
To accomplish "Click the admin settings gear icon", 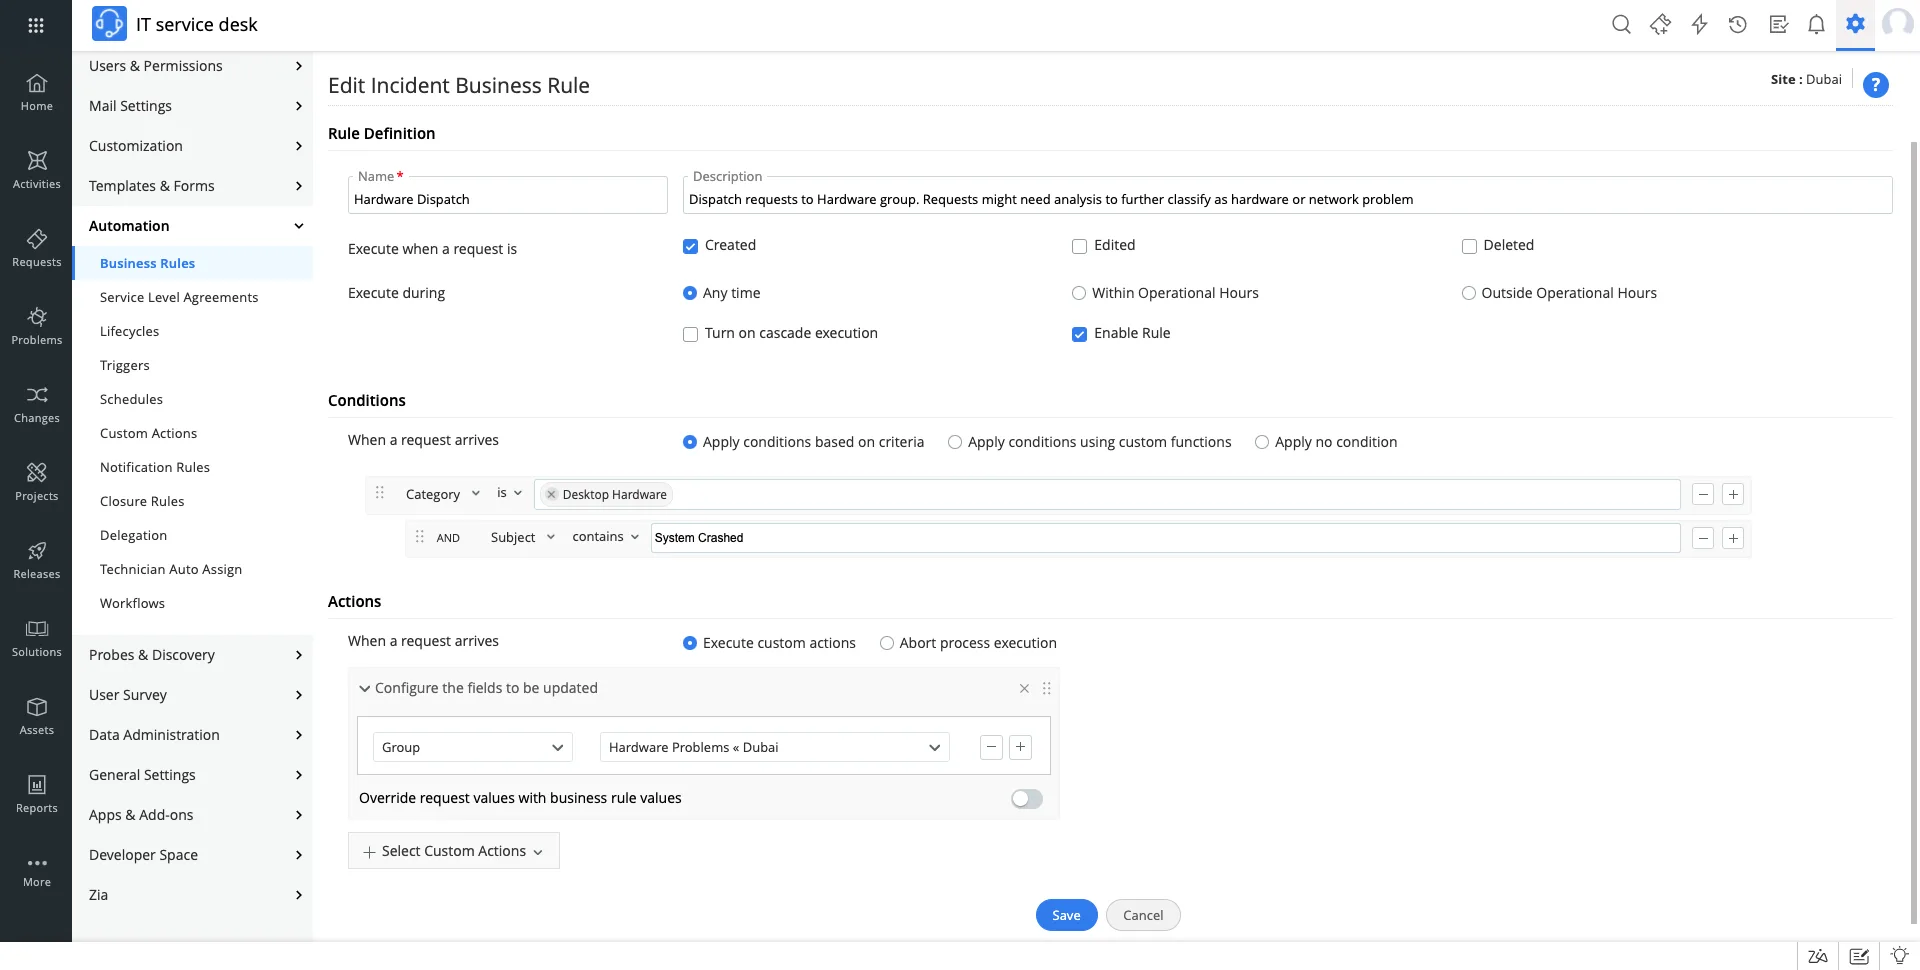I will coord(1856,24).
